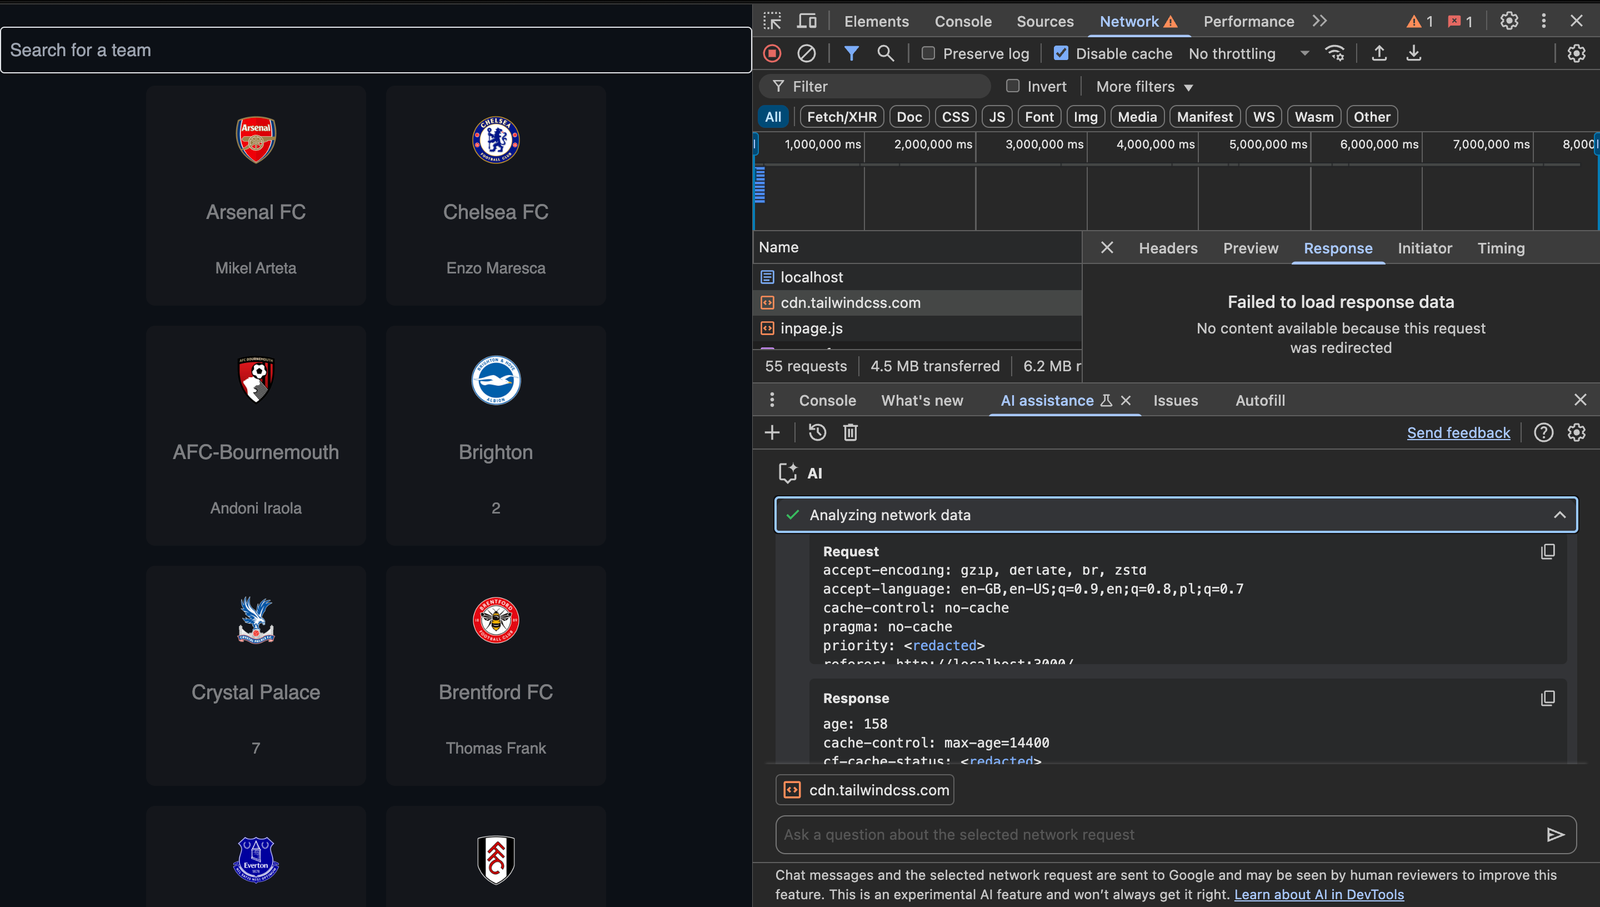Screen dimensions: 1600x907
Task: Select the inpage.js request row
Action: pyautogui.click(x=917, y=328)
